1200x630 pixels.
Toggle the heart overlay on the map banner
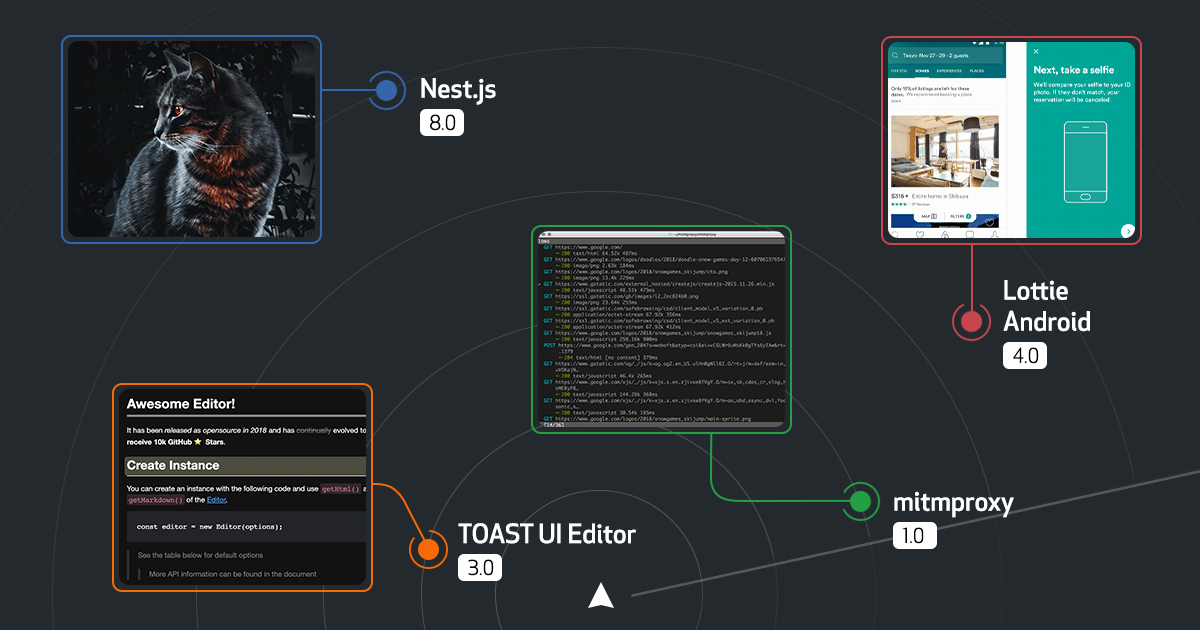pyautogui.click(x=990, y=223)
